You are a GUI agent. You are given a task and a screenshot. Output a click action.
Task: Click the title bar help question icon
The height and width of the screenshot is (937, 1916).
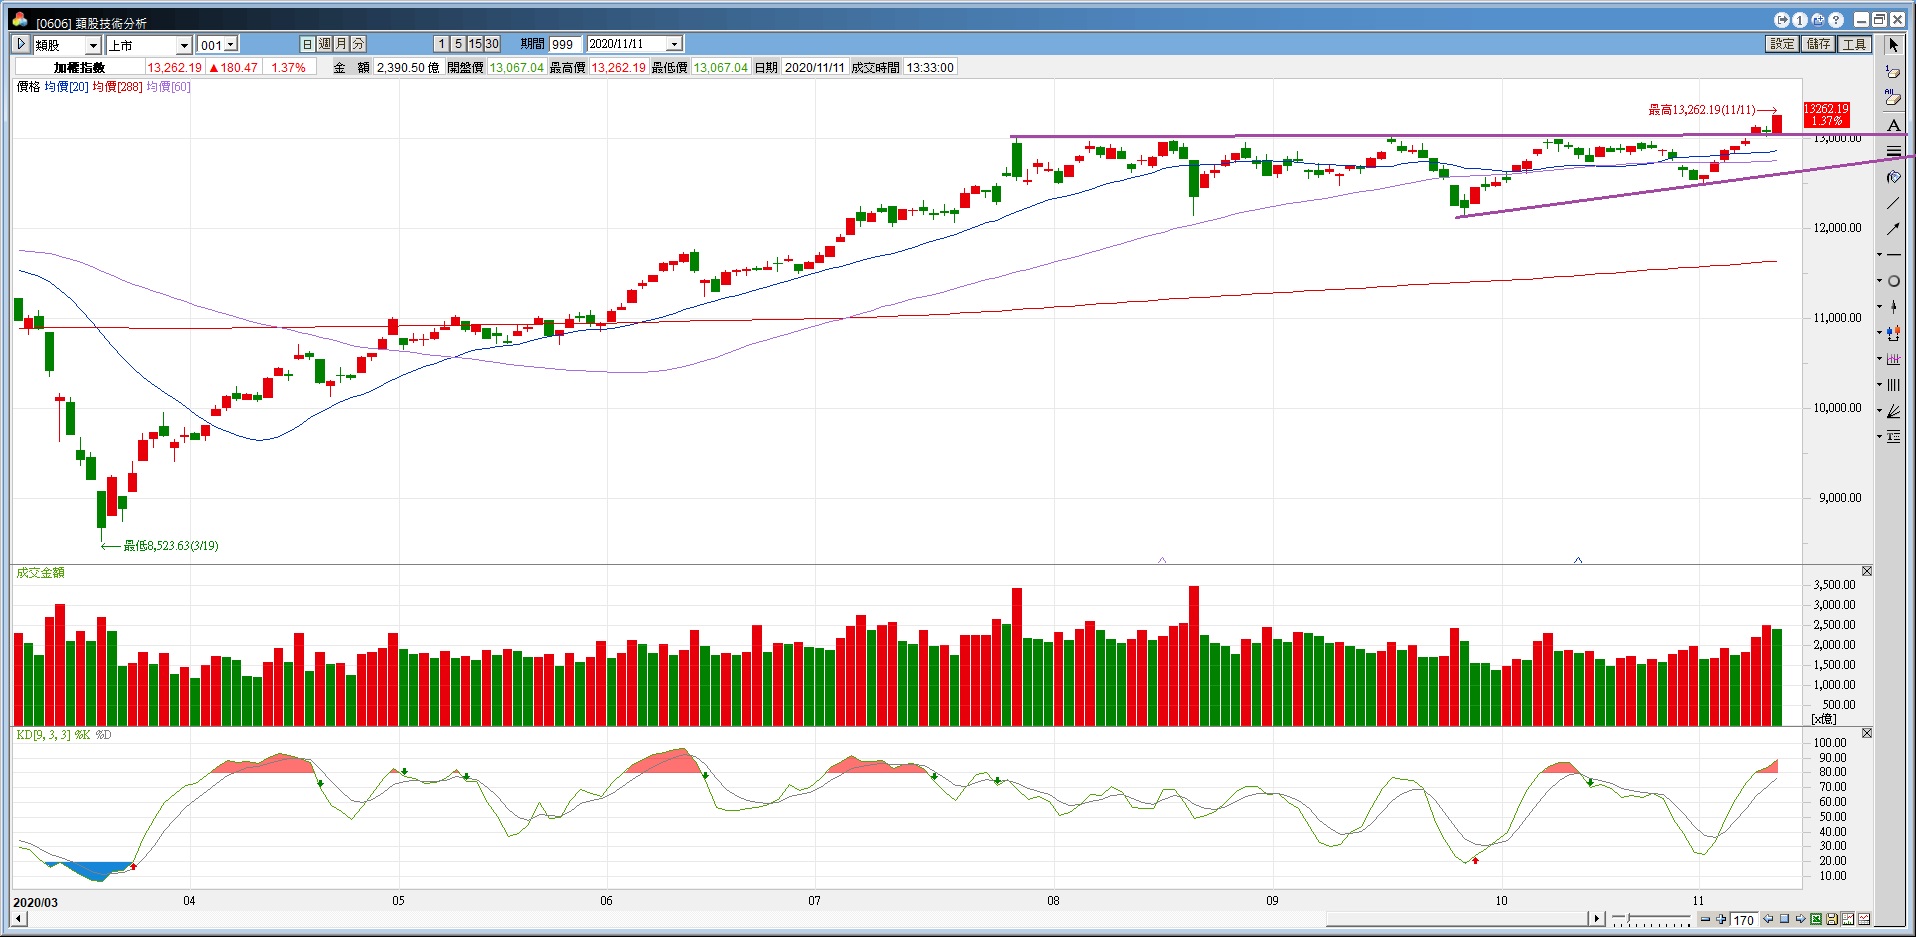(1836, 20)
